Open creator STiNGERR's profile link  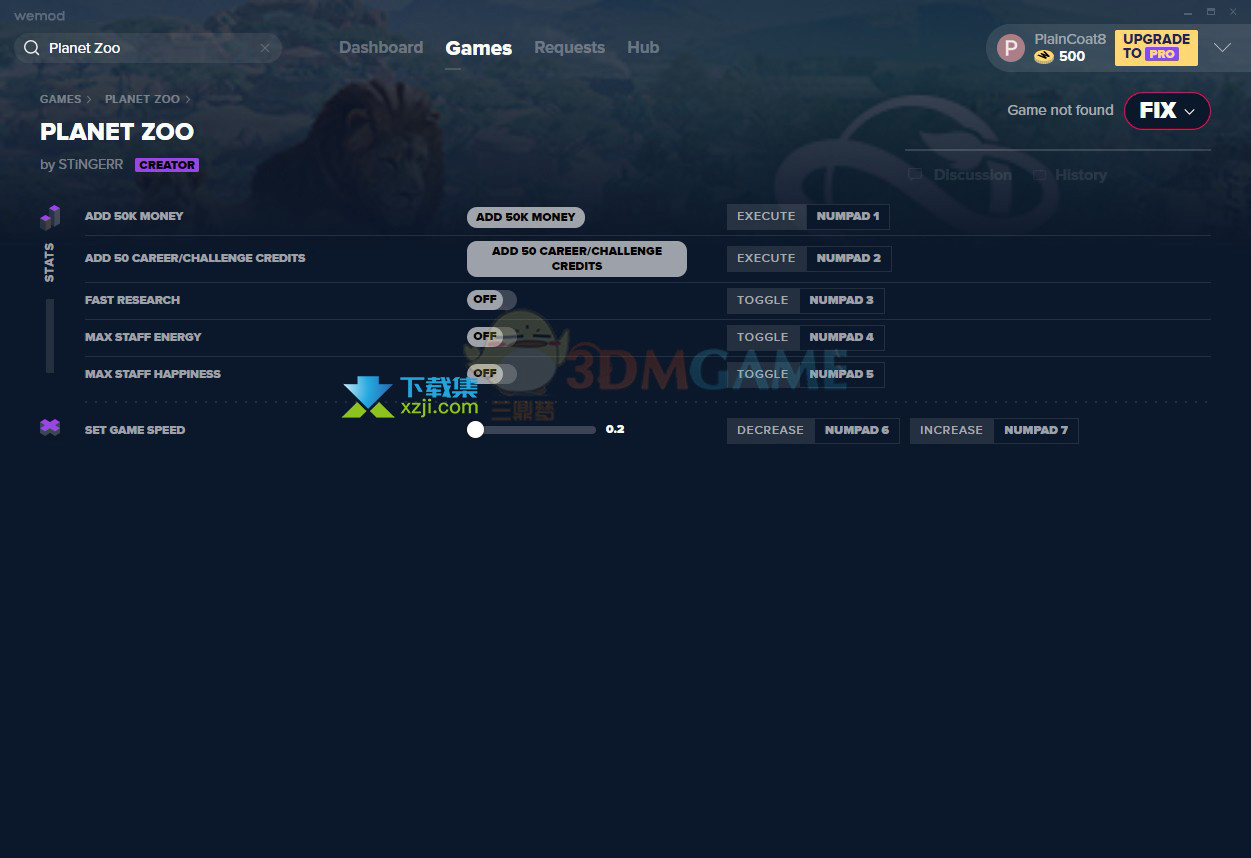click(90, 165)
